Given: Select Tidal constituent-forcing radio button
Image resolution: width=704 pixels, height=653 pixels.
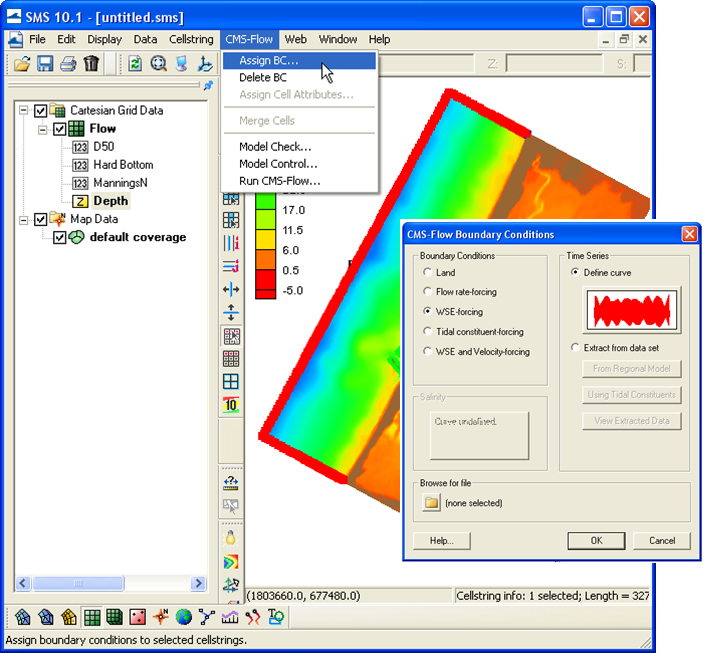Looking at the screenshot, I should [427, 331].
